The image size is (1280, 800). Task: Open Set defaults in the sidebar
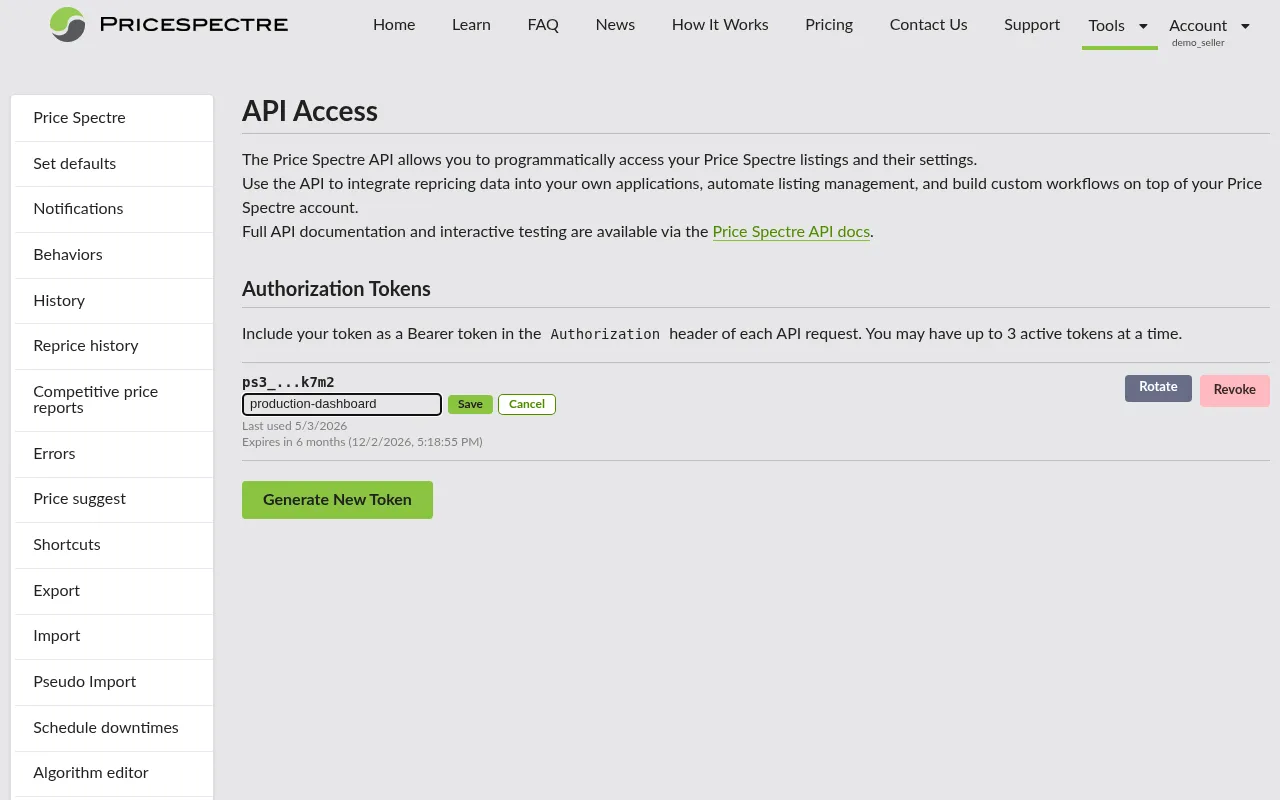tap(112, 164)
